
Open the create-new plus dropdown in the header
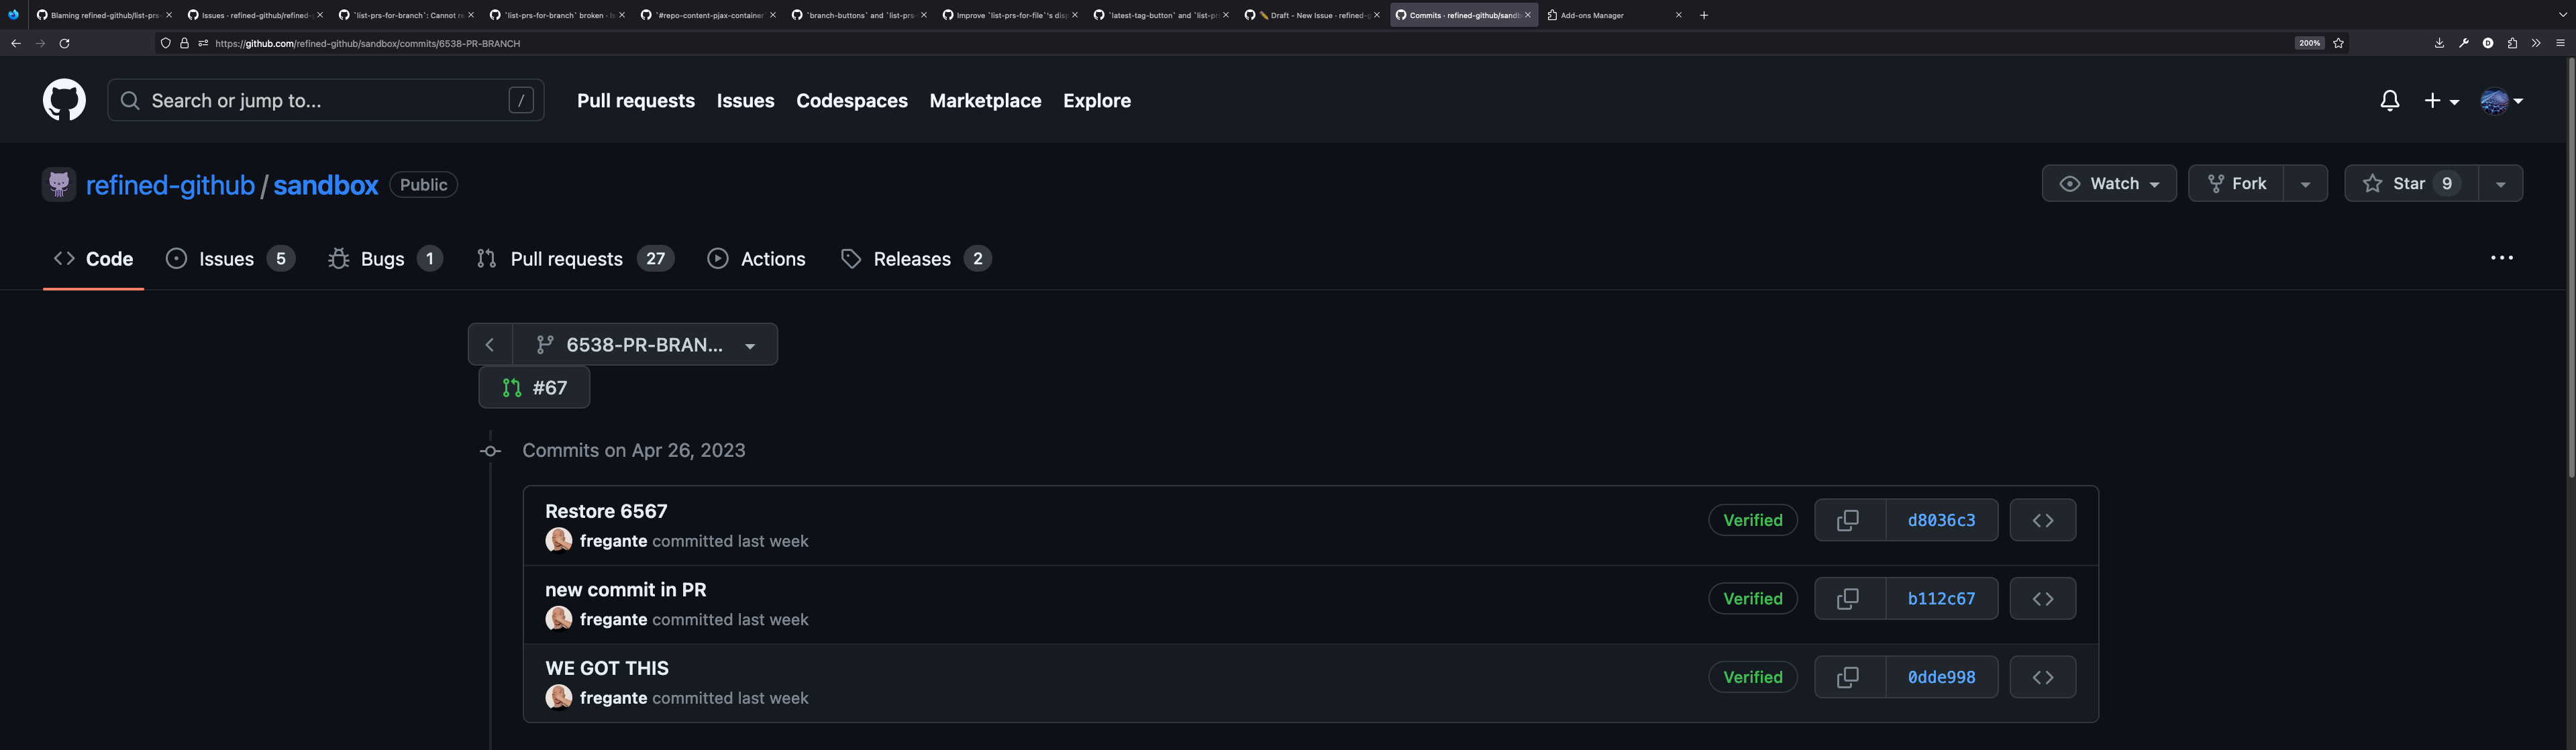(2440, 100)
